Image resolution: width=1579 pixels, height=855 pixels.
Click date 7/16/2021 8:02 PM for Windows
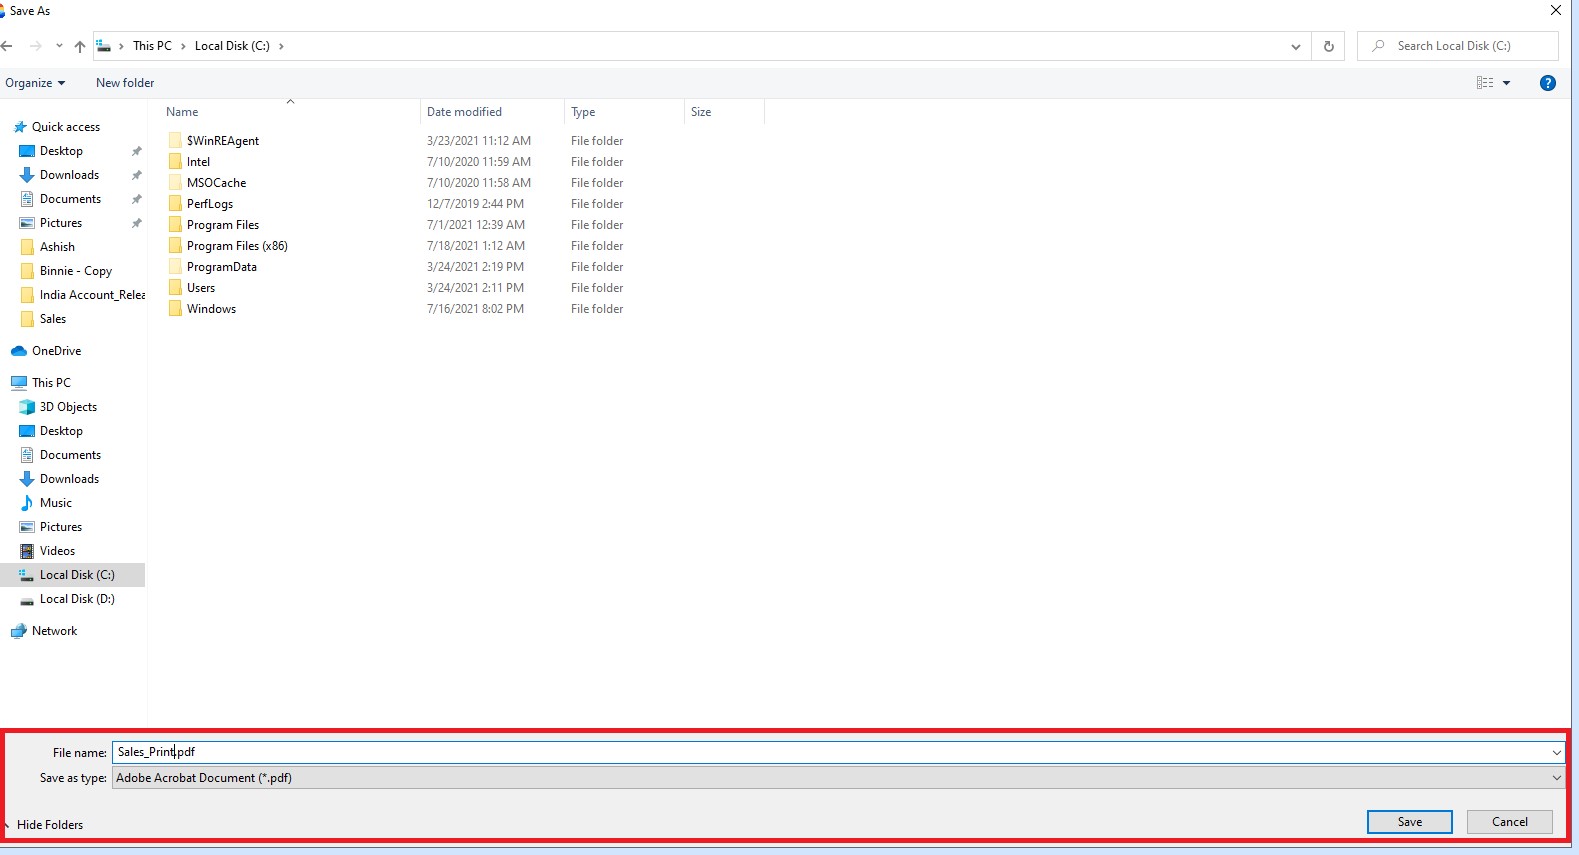tap(475, 309)
